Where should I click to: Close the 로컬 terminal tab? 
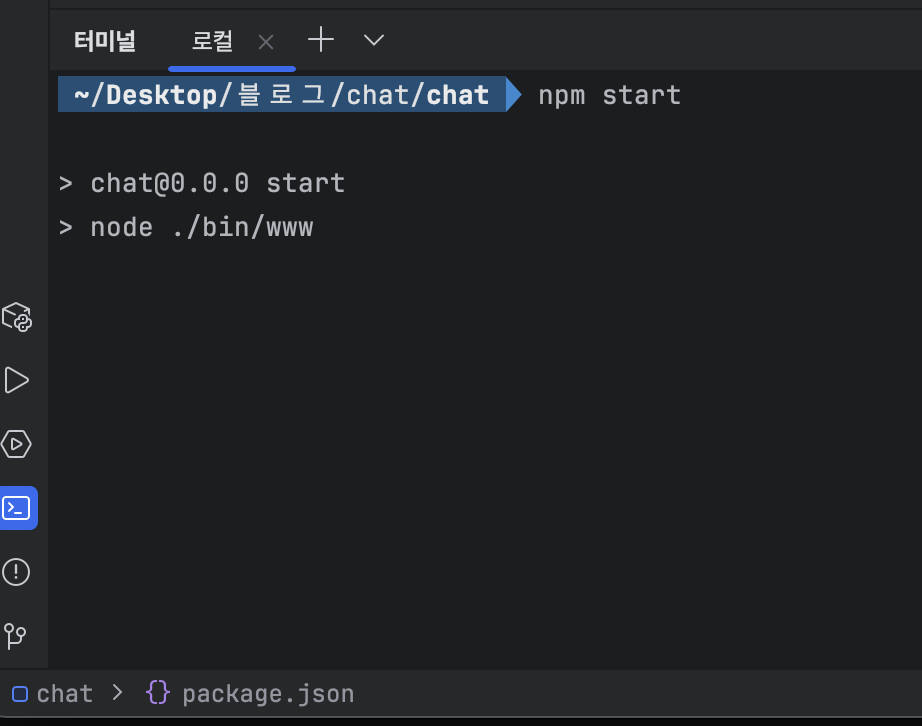[x=265, y=40]
